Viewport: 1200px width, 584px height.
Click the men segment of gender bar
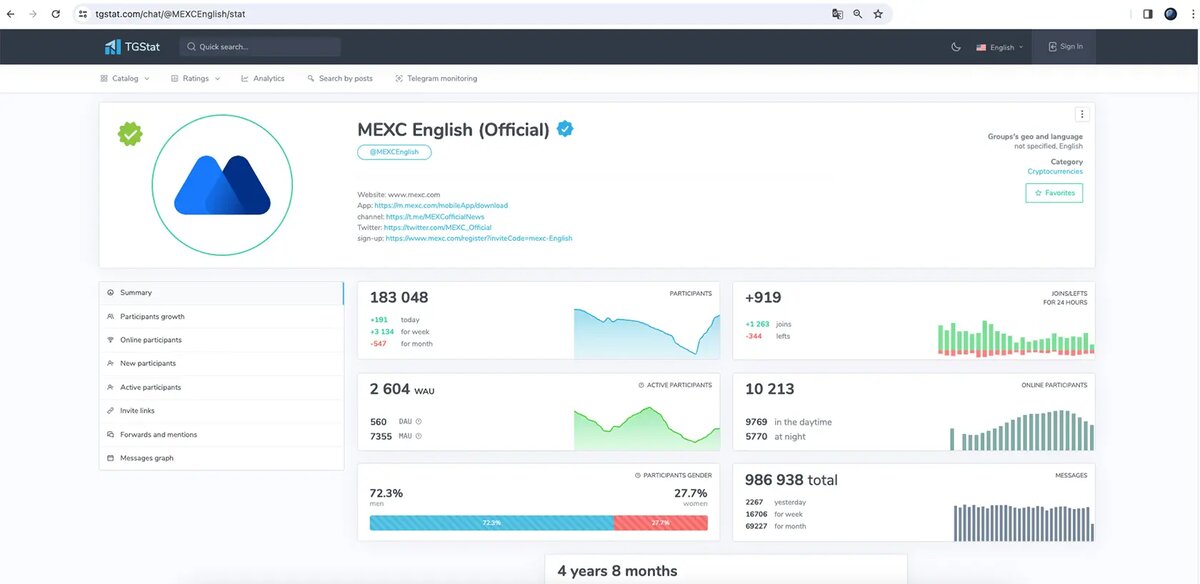(x=491, y=522)
